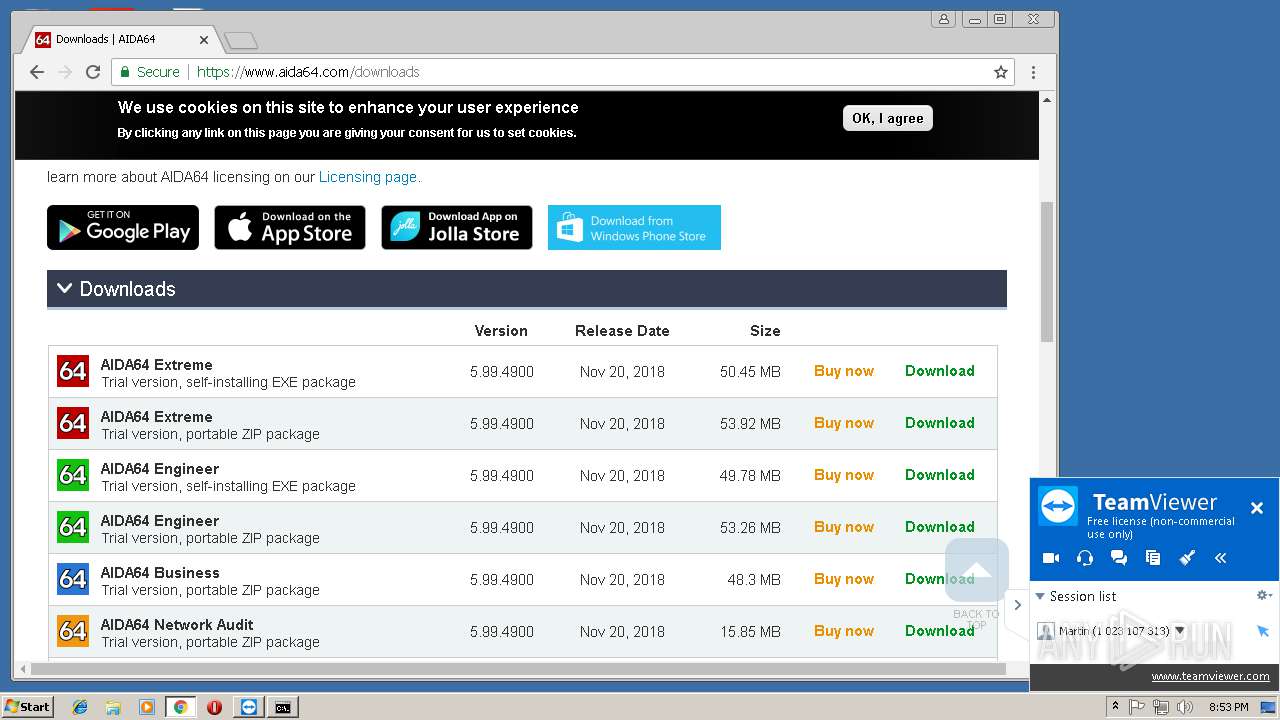
Task: Buy now AIDA64 Extreme EXE package
Action: pos(844,371)
